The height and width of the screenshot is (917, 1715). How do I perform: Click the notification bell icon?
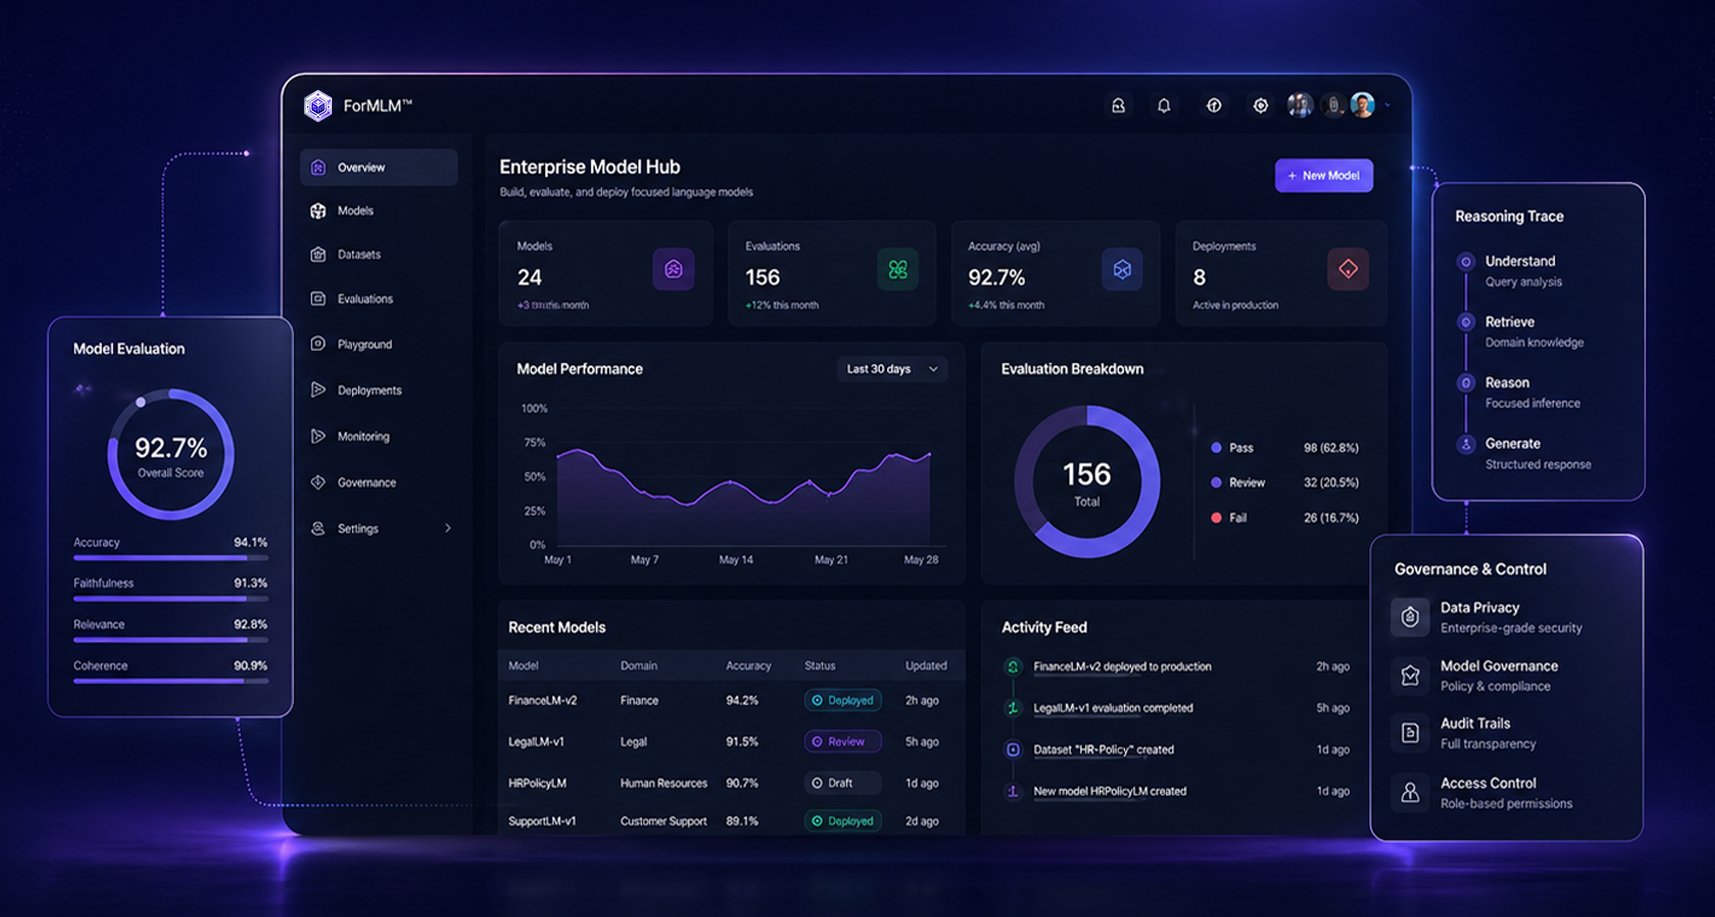click(x=1164, y=105)
